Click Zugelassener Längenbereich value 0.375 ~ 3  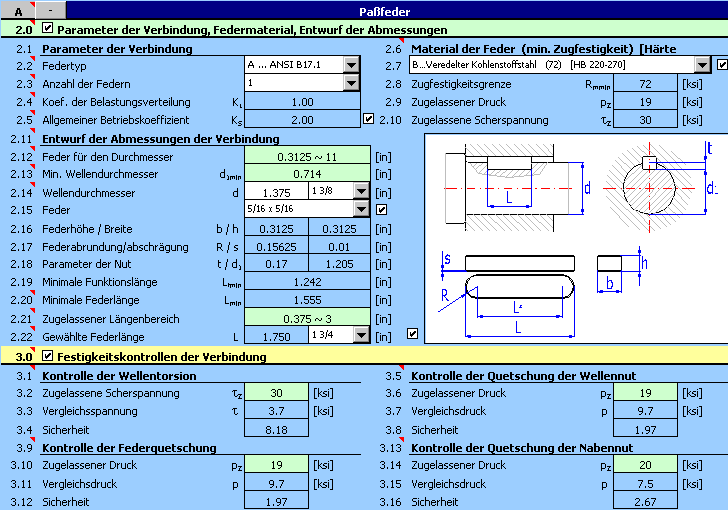click(x=307, y=319)
